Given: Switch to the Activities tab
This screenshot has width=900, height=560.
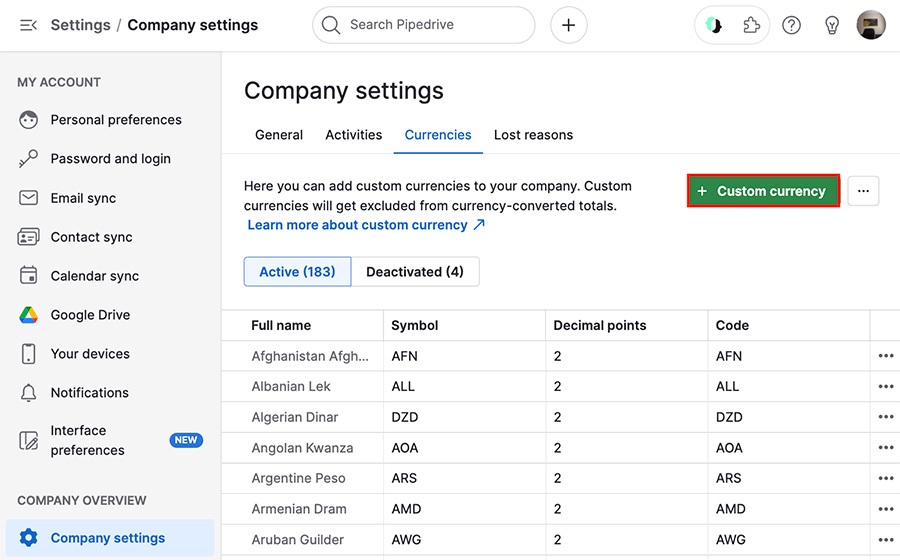Looking at the screenshot, I should pyautogui.click(x=354, y=135).
